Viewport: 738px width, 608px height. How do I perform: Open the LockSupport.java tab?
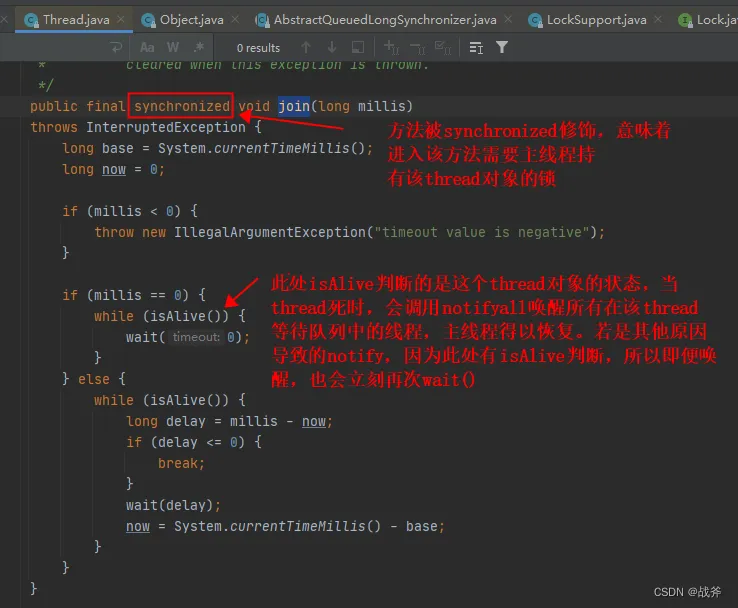596,20
